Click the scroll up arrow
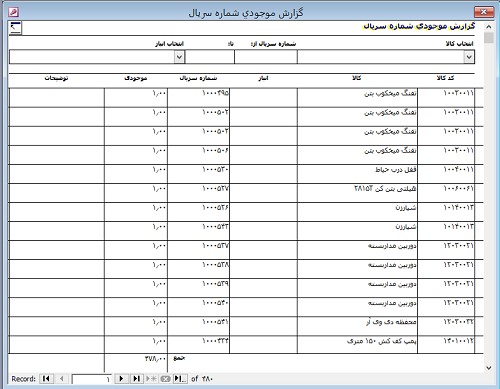 click(x=489, y=27)
